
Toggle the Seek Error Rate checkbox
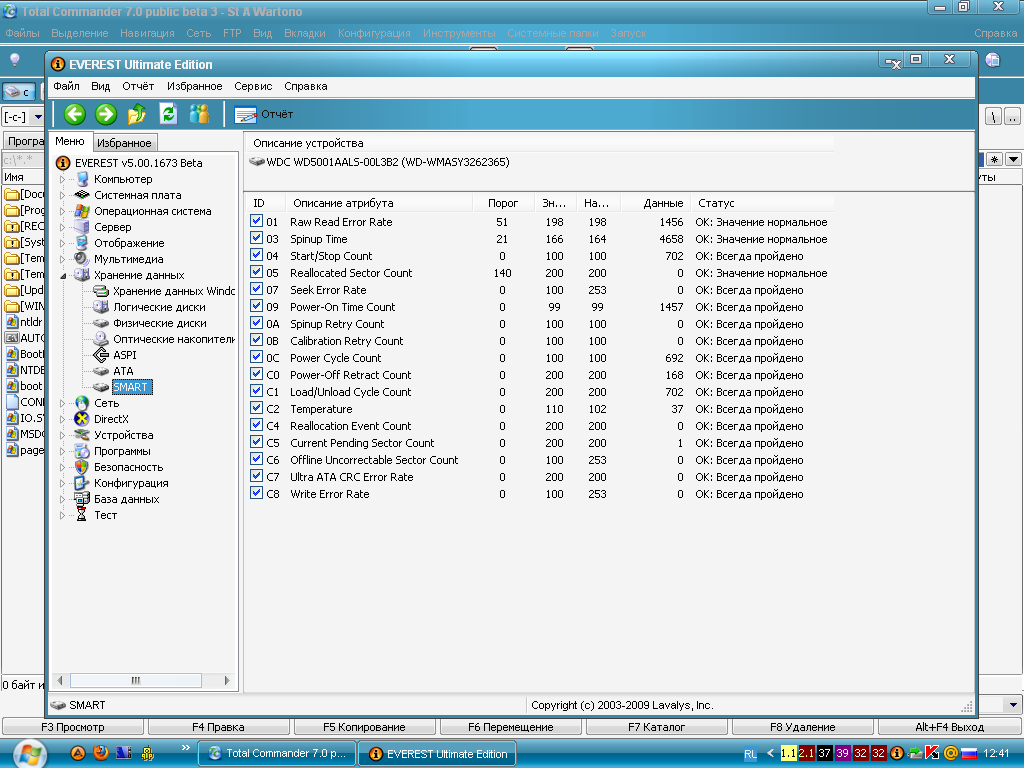coord(257,289)
